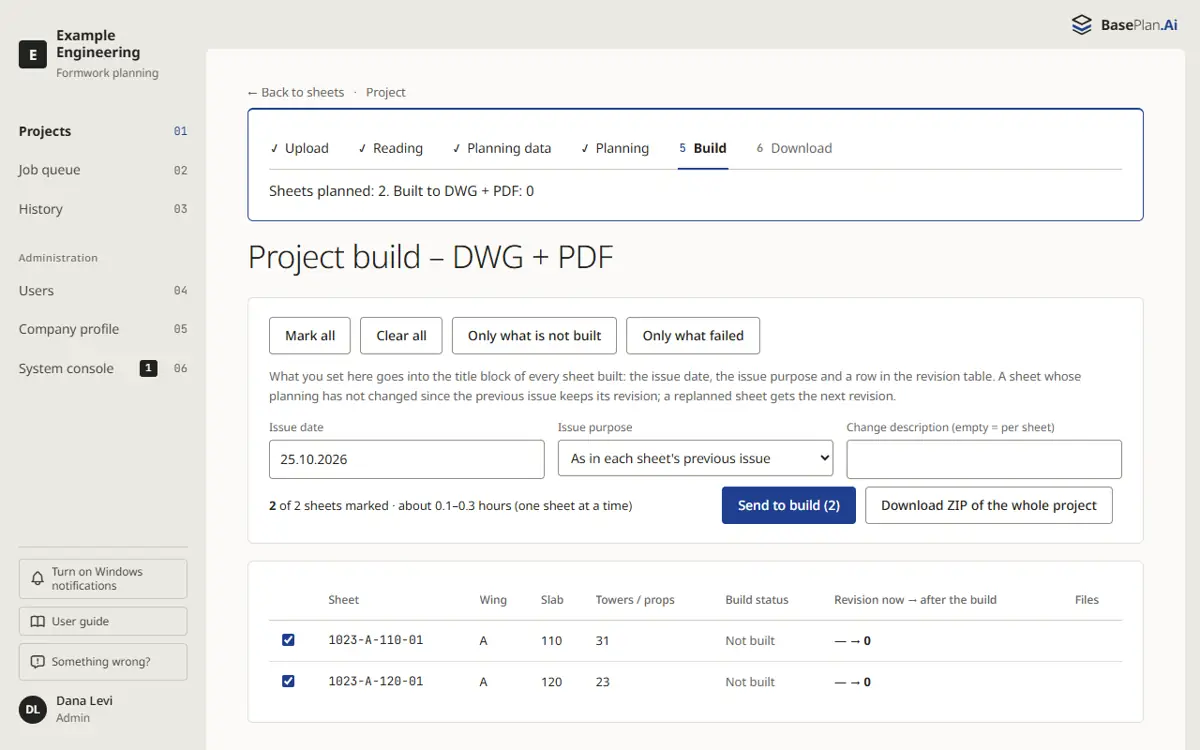Click the Files column header
The image size is (1200, 750).
pyautogui.click(x=1087, y=600)
